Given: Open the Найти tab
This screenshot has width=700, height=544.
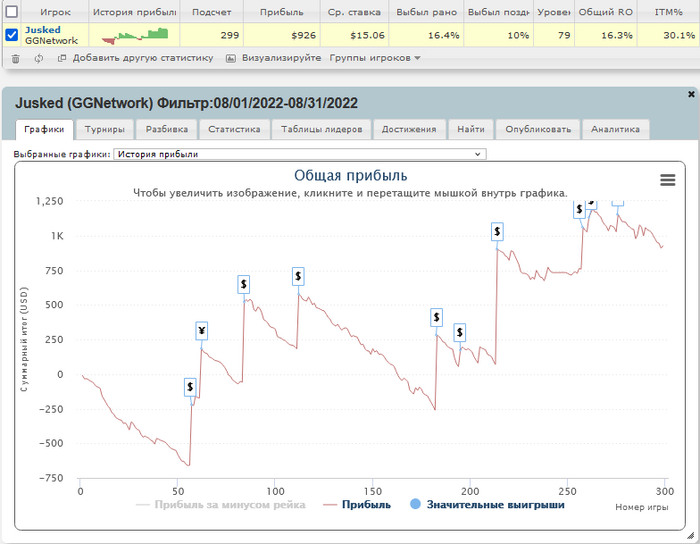Looking at the screenshot, I should coord(471,129).
